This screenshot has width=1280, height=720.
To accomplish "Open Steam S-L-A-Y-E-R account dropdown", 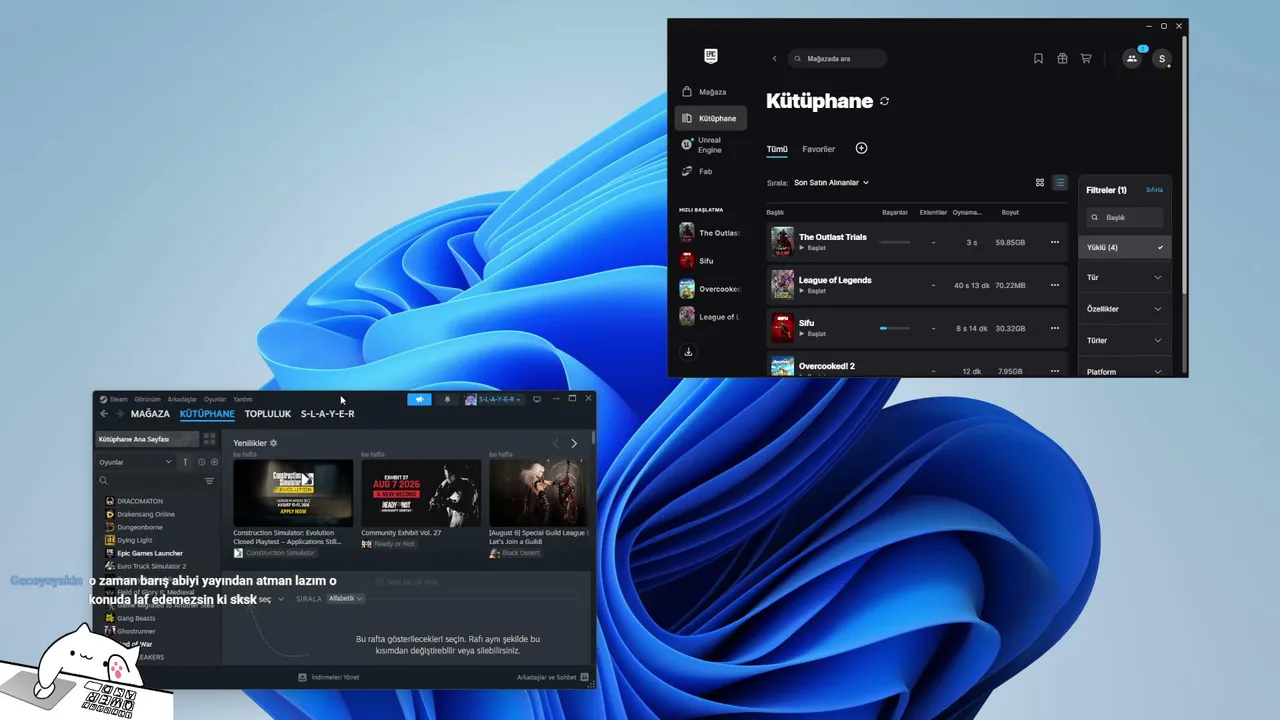I will [x=493, y=399].
